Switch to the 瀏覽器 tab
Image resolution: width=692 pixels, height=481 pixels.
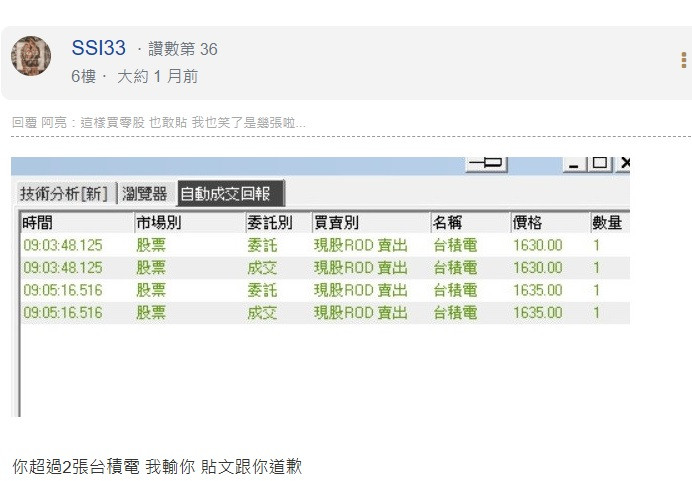[145, 193]
